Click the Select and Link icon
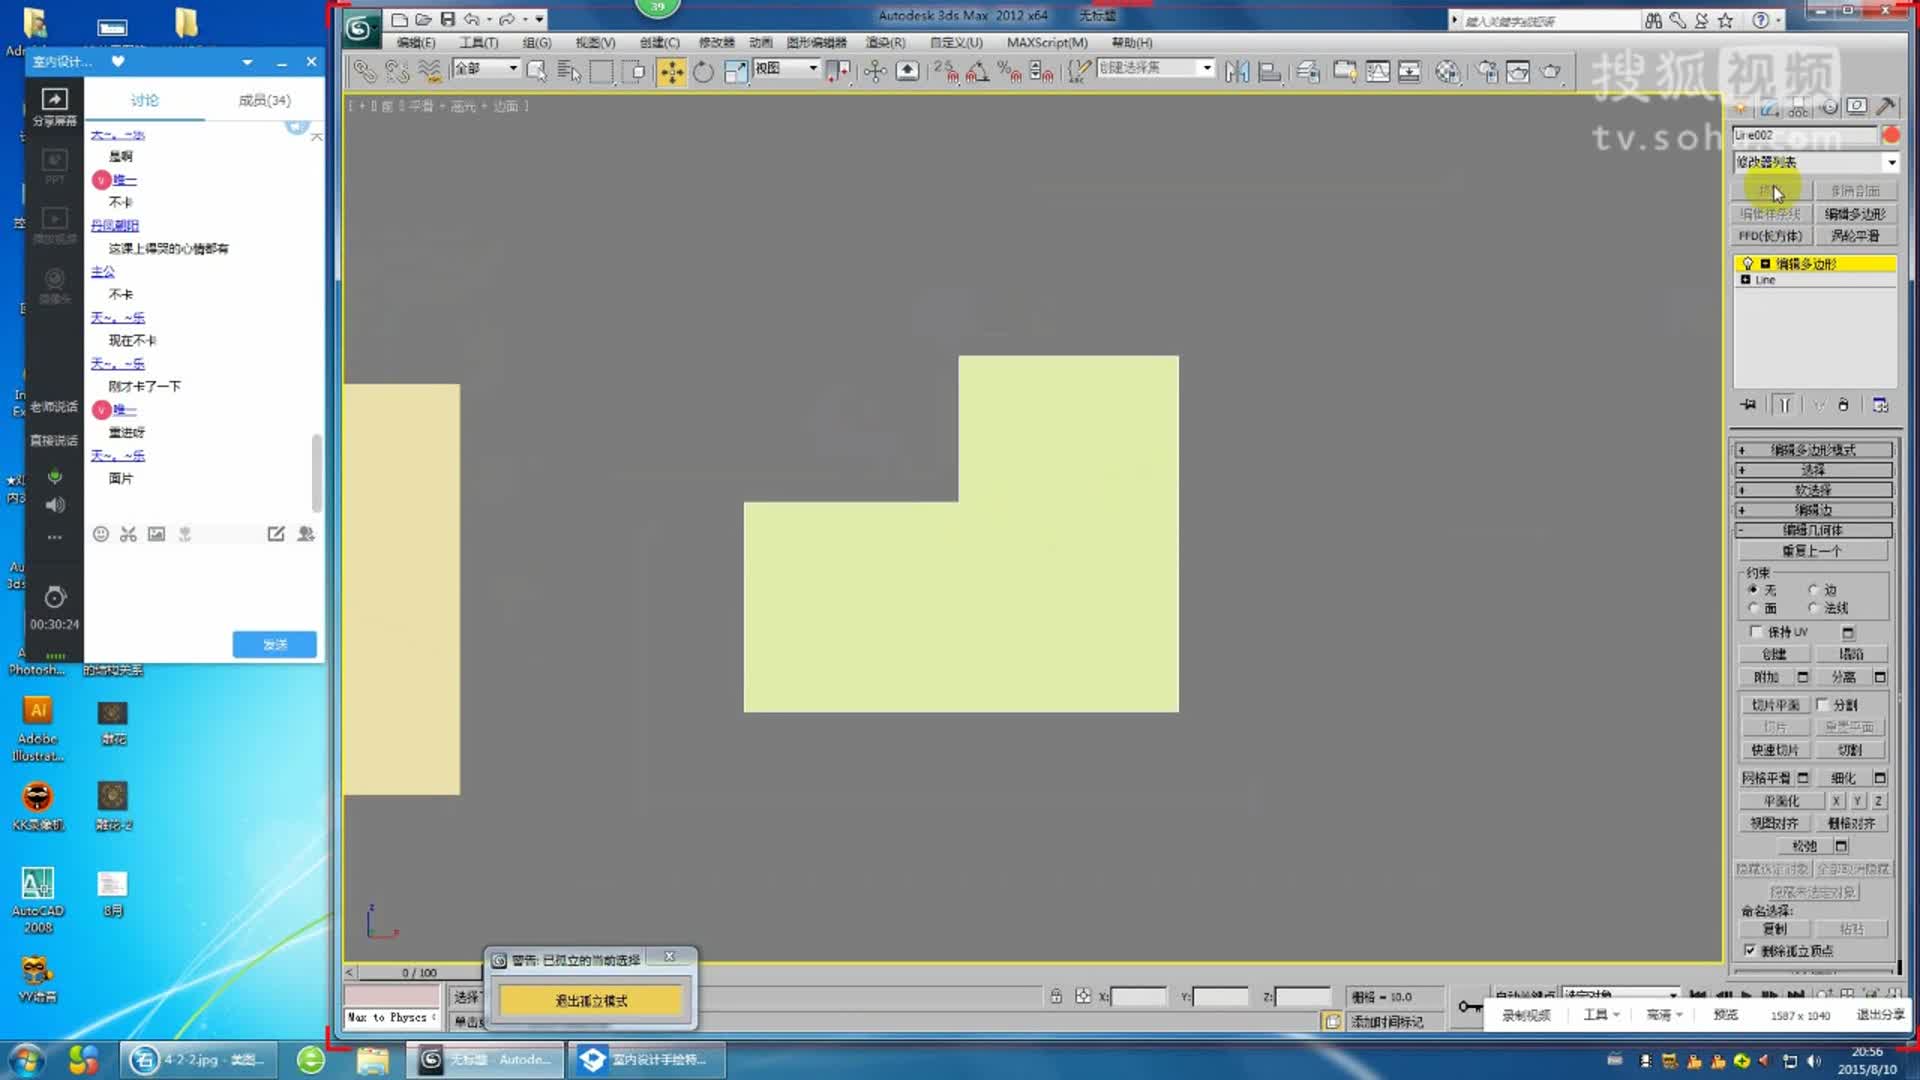The width and height of the screenshot is (1920, 1080). (x=364, y=71)
